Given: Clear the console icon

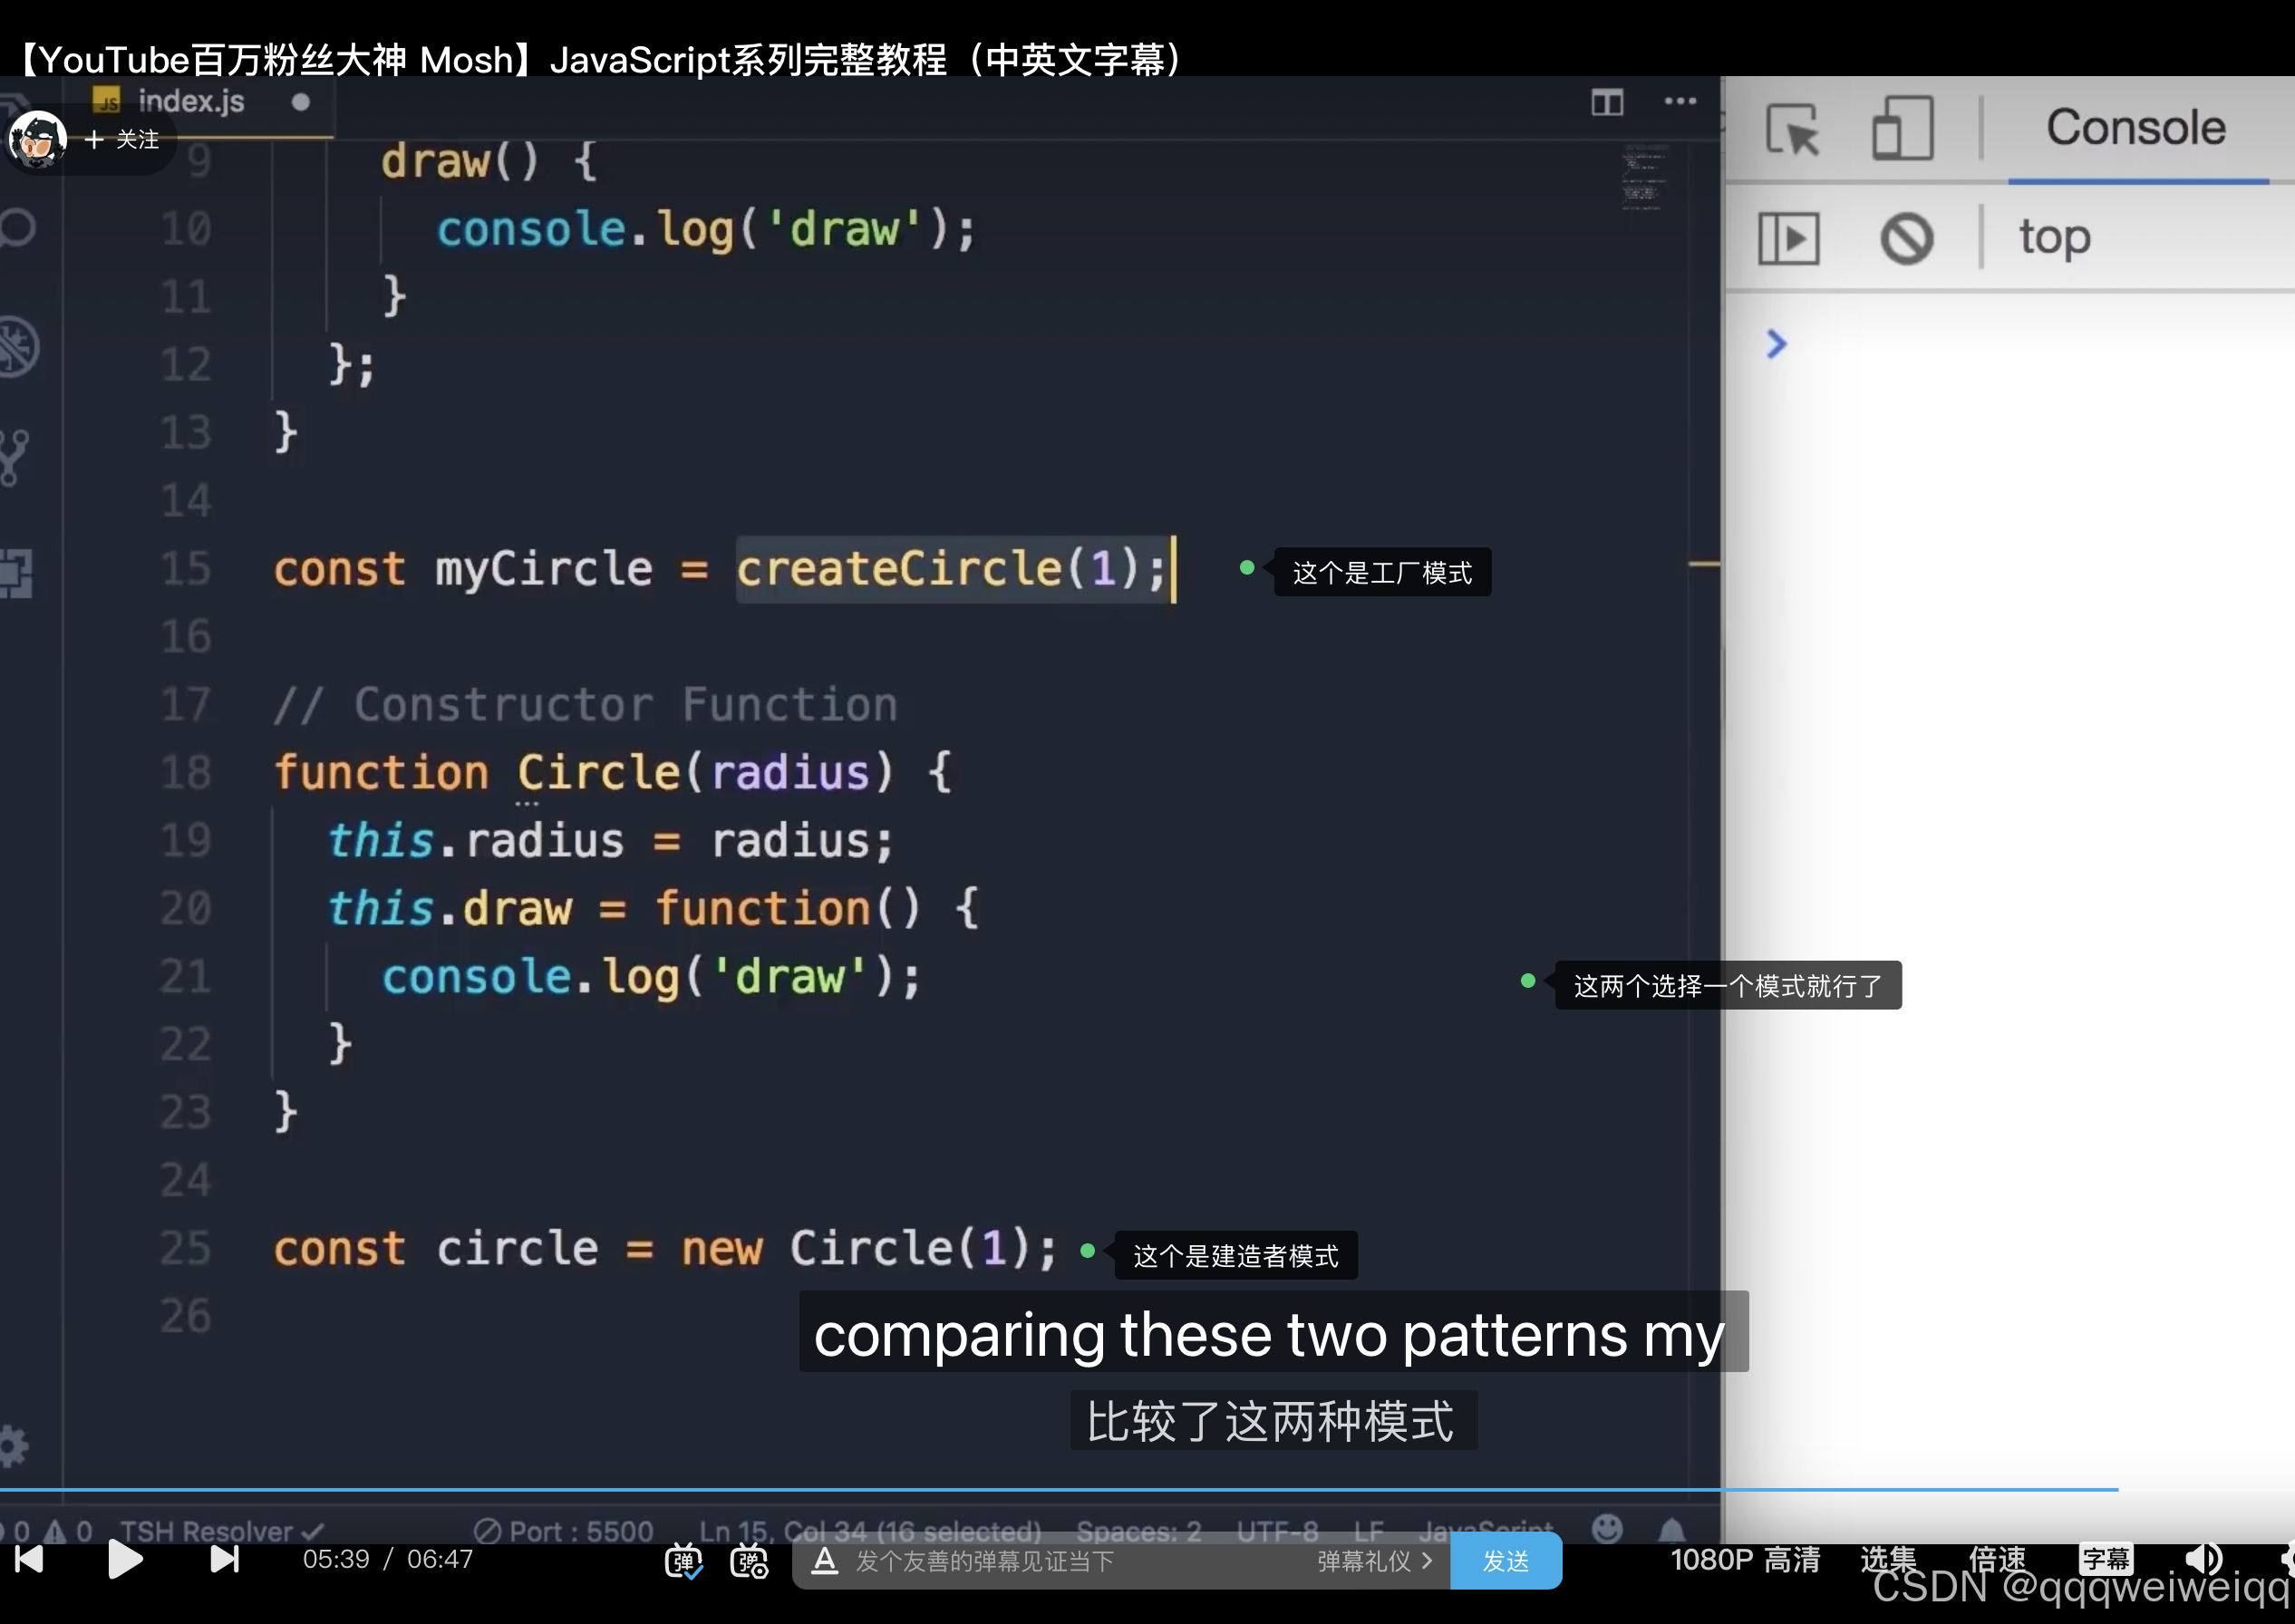Looking at the screenshot, I should [x=1906, y=239].
